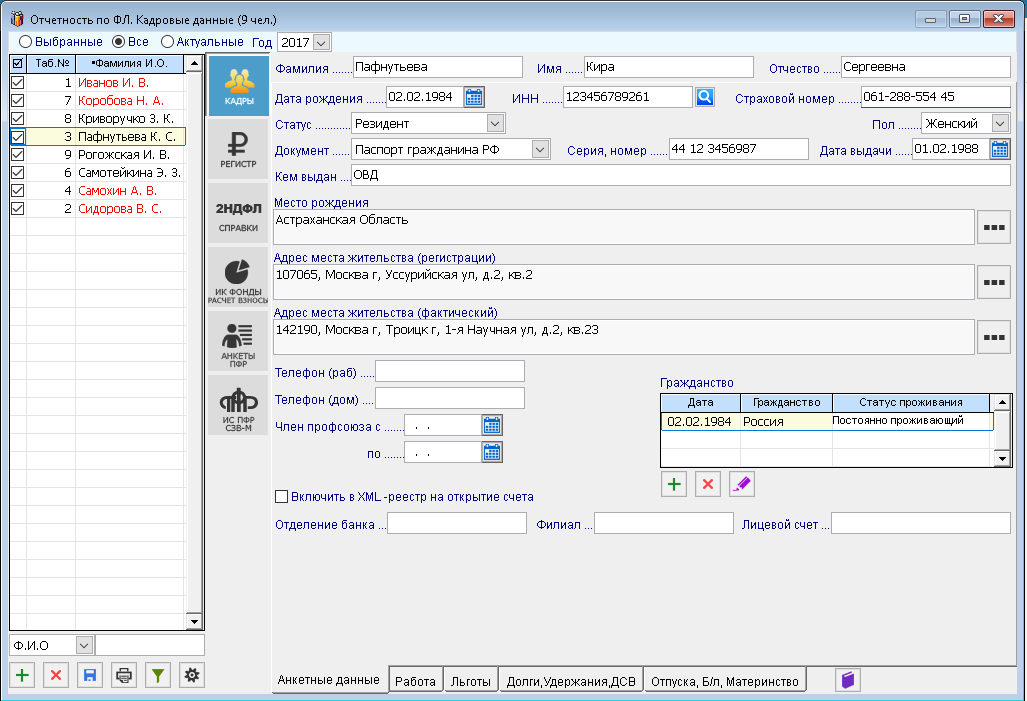Open the АНКЕТЫ ПФР section
Viewport: 1027px width, 701px height.
pyautogui.click(x=238, y=342)
